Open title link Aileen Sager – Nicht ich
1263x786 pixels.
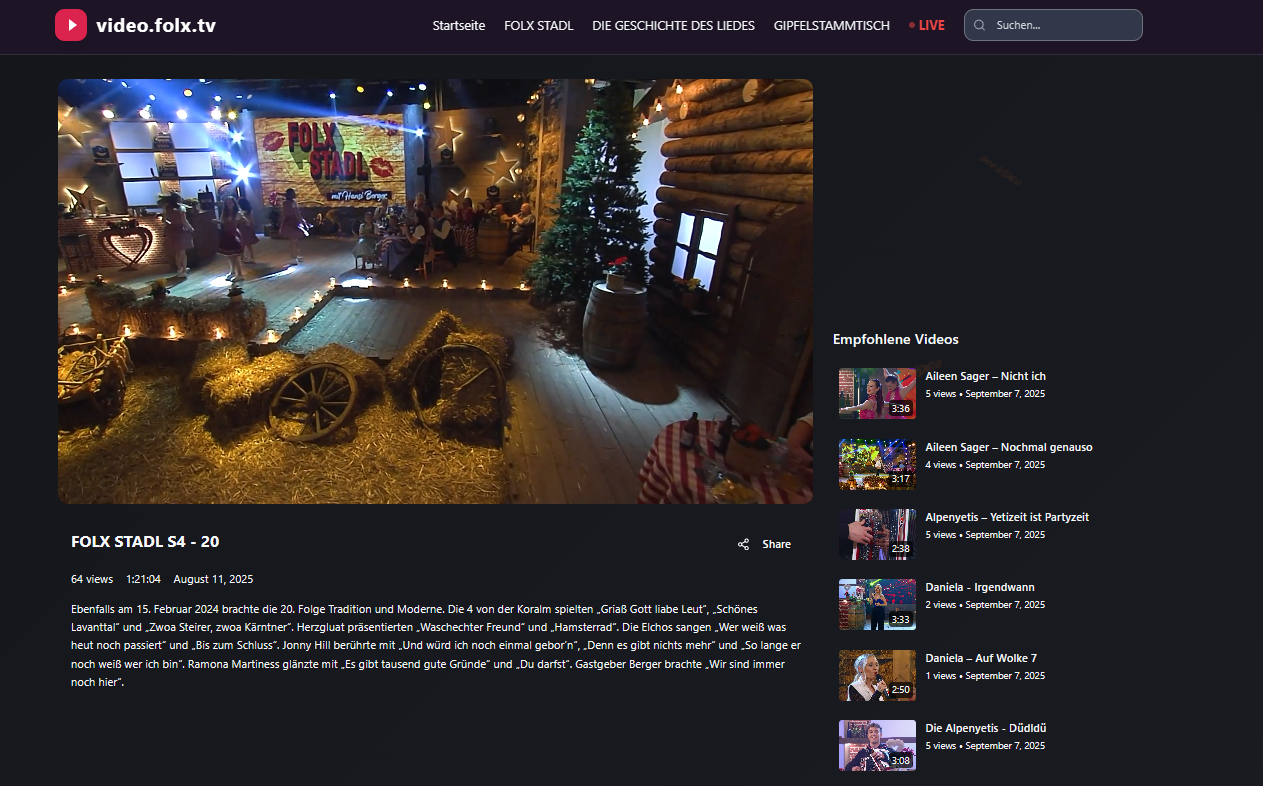pyautogui.click(x=985, y=376)
